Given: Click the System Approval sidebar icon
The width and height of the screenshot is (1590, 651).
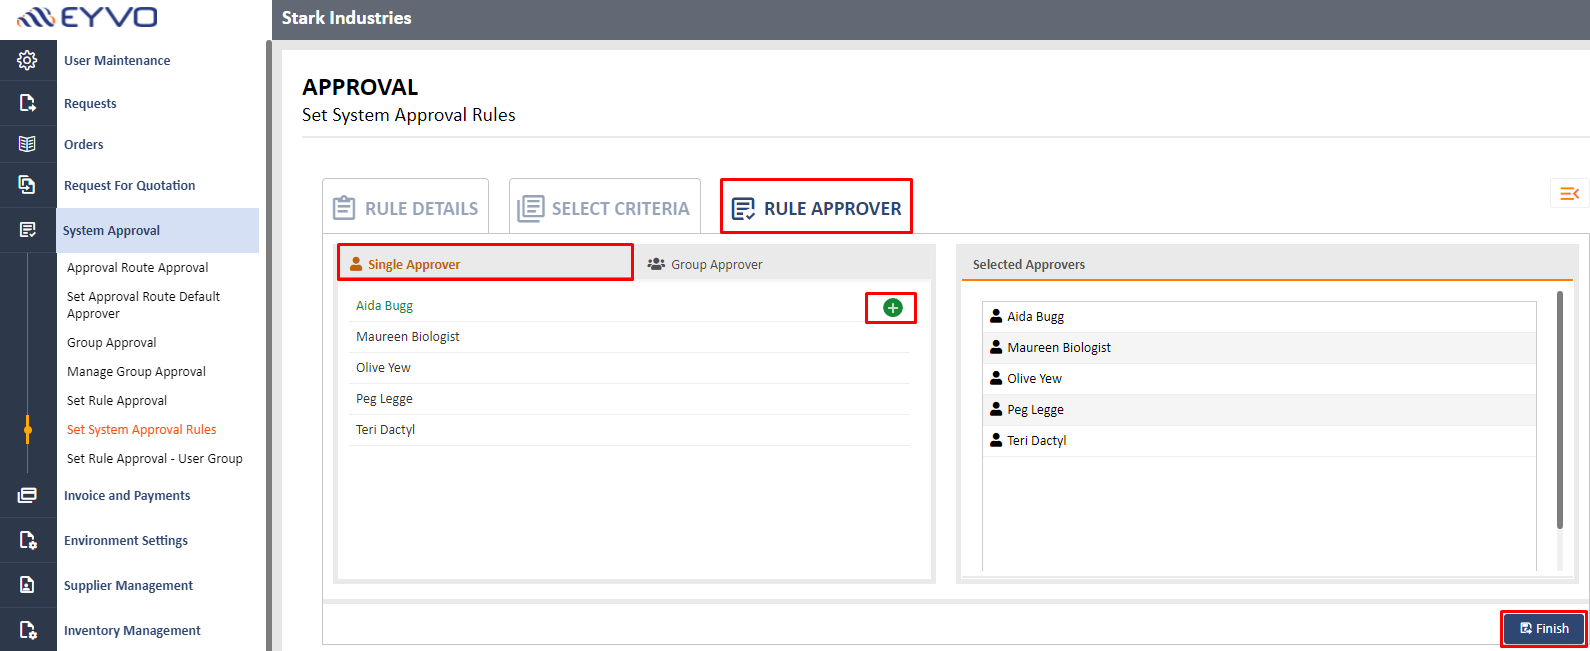Looking at the screenshot, I should 27,230.
